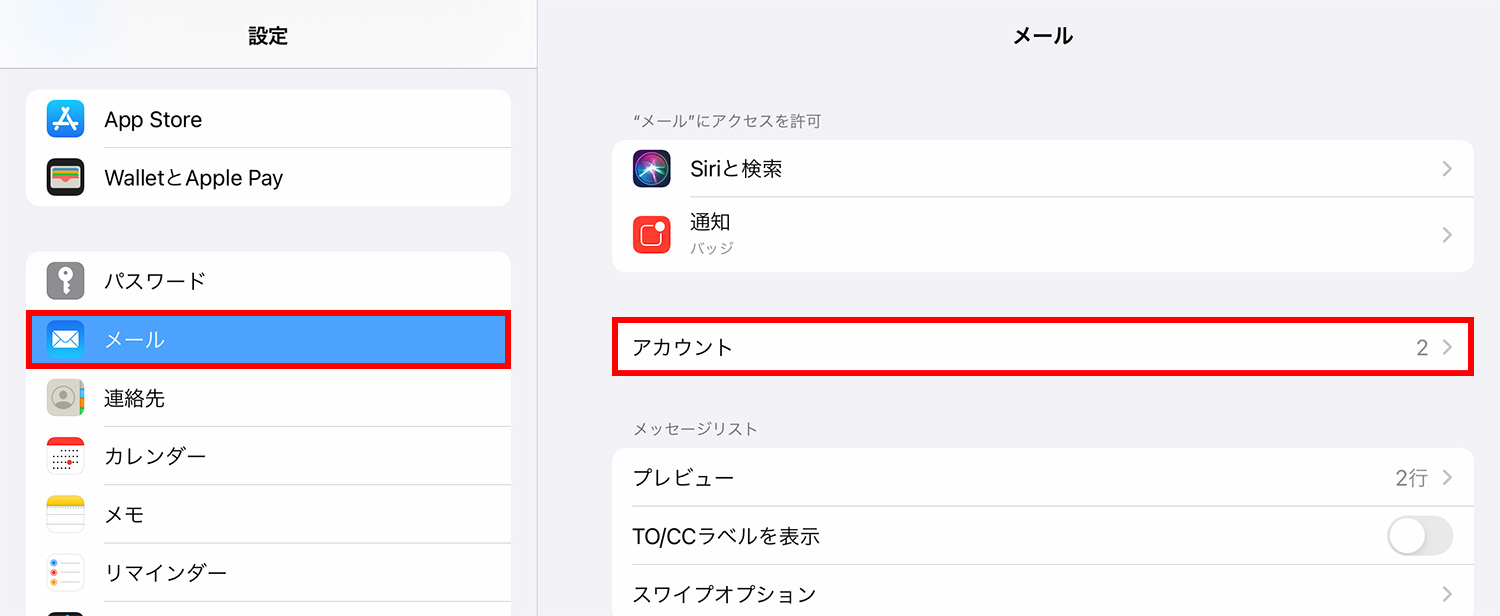Open the App Store icon in sidebar

pyautogui.click(x=66, y=119)
